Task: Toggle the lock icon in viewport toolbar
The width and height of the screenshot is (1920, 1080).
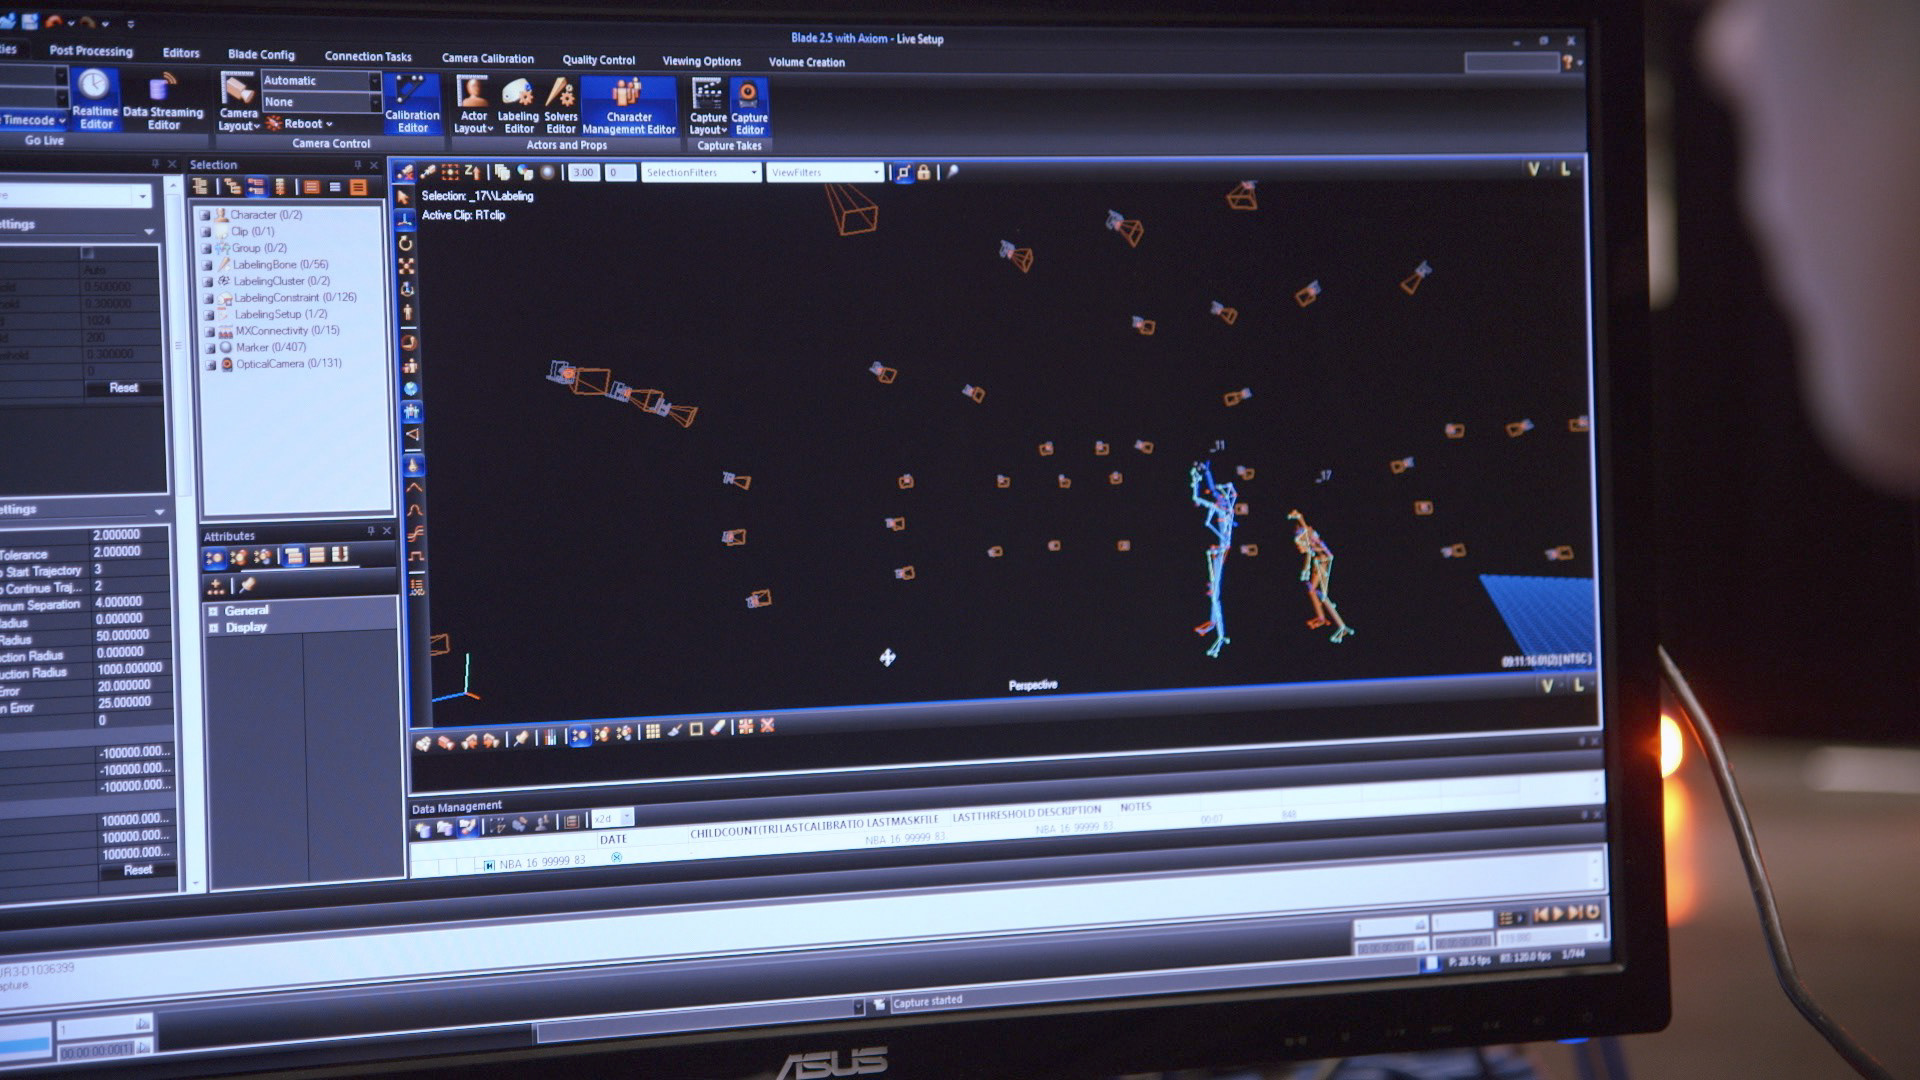Action: [924, 173]
